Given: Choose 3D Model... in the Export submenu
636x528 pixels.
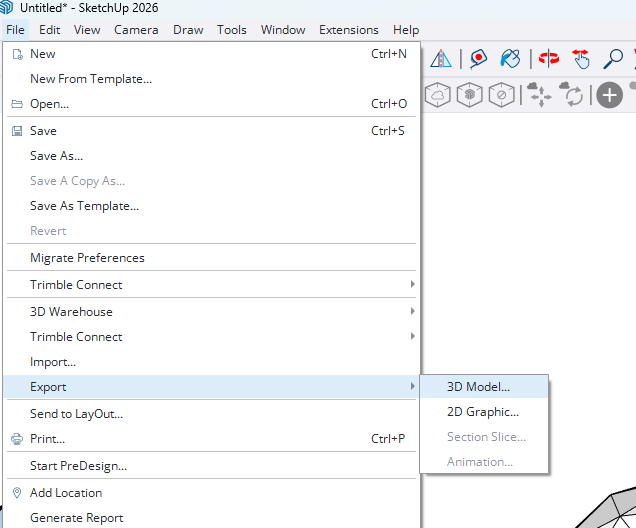Looking at the screenshot, I should click(x=484, y=387).
